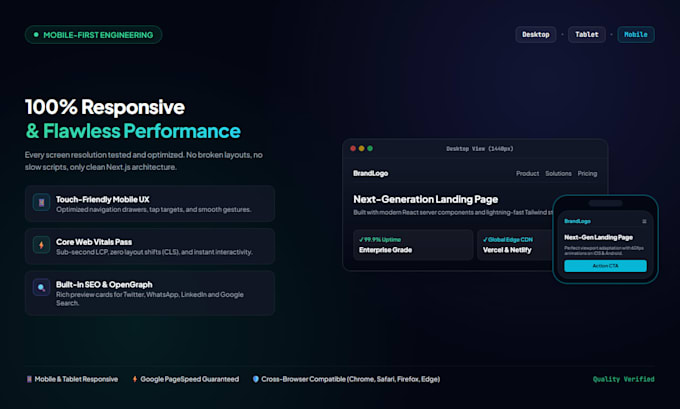Open the Pricing nav link

(587, 173)
